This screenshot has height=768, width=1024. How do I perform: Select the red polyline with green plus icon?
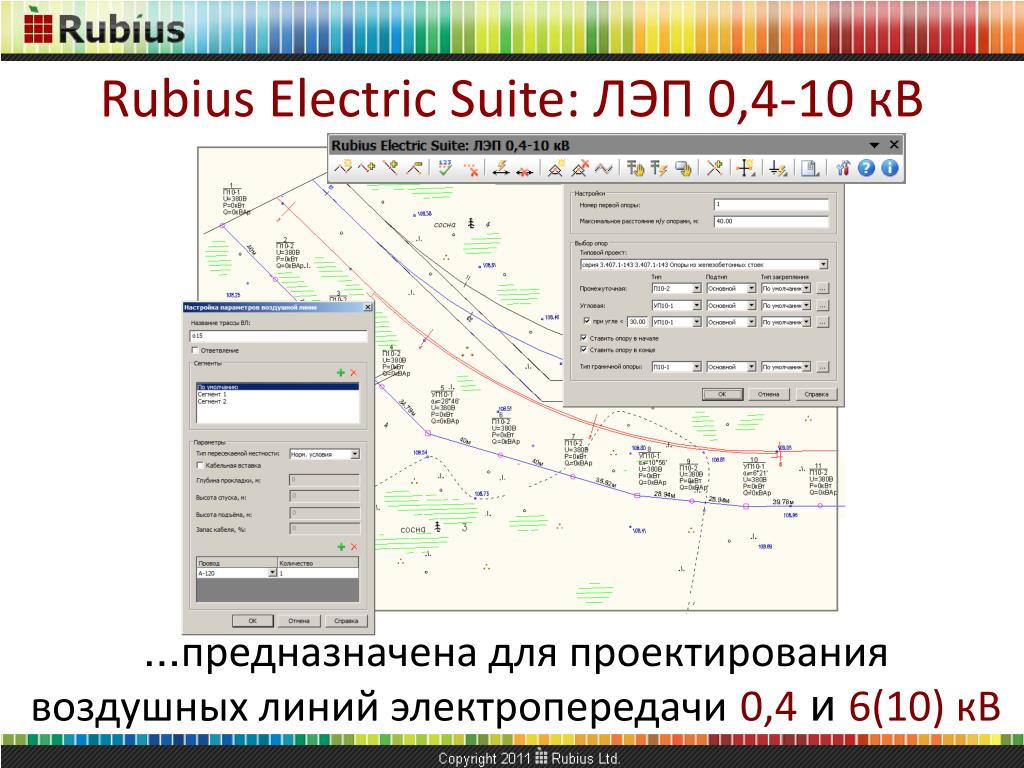tap(366, 168)
